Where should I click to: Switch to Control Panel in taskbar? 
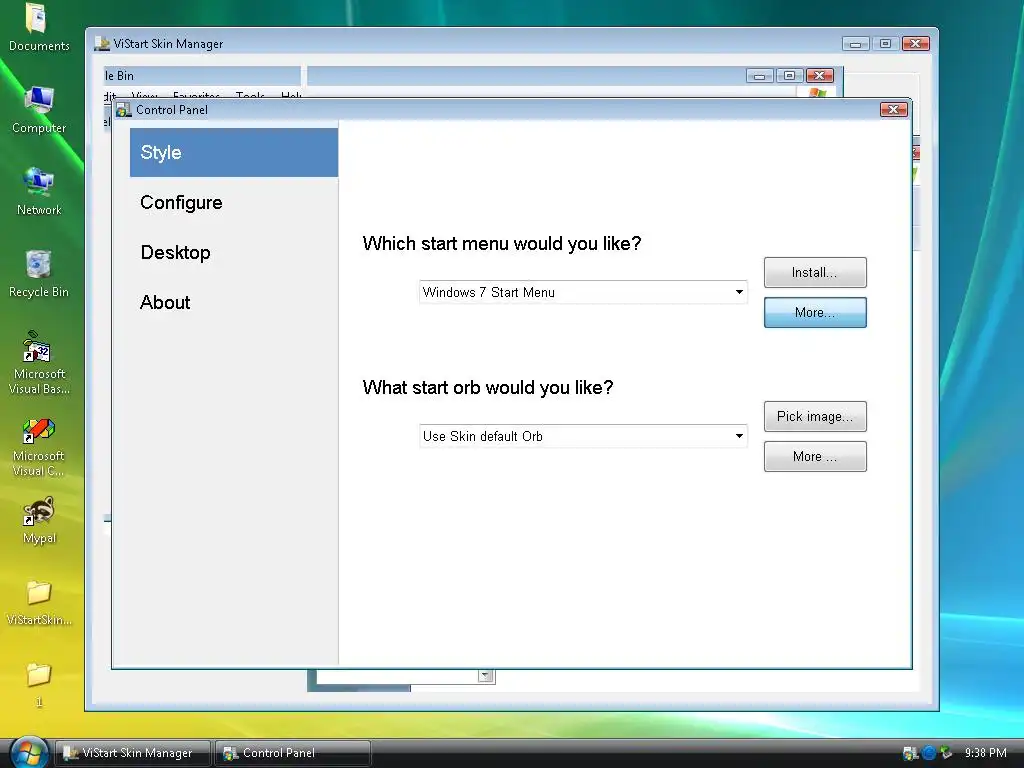coord(293,753)
